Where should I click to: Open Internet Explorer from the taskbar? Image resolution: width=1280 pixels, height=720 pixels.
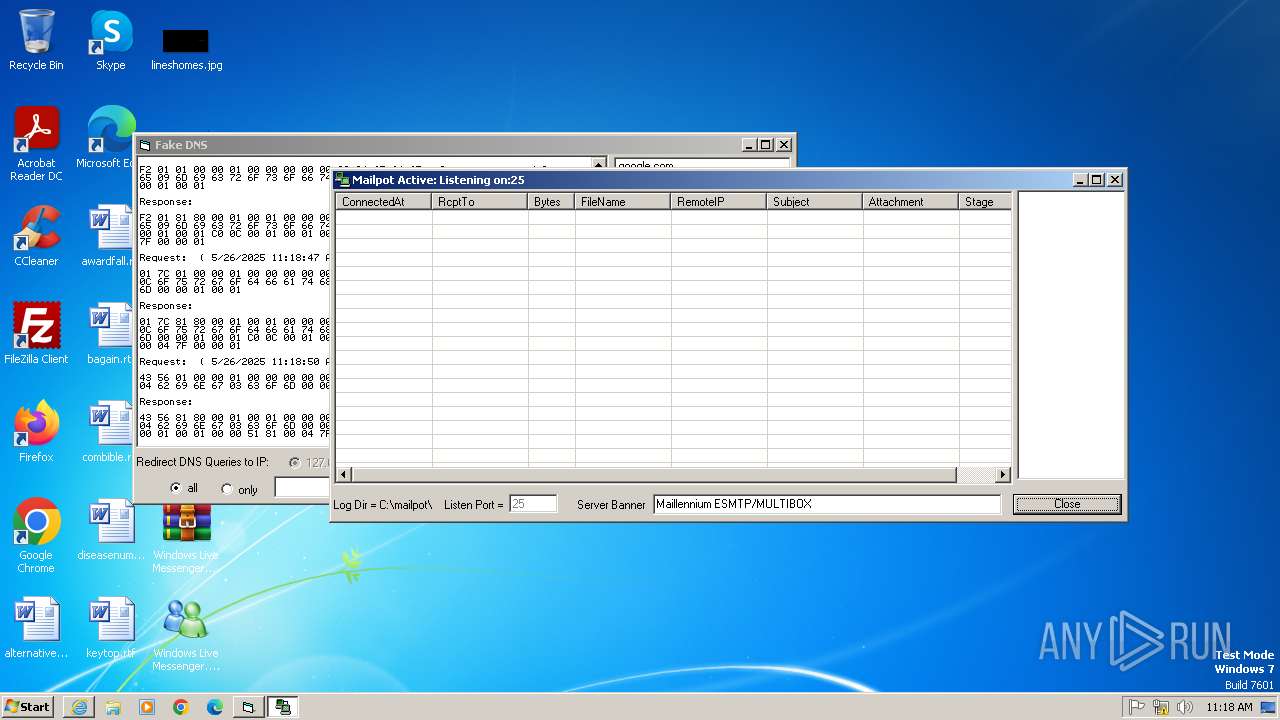79,707
